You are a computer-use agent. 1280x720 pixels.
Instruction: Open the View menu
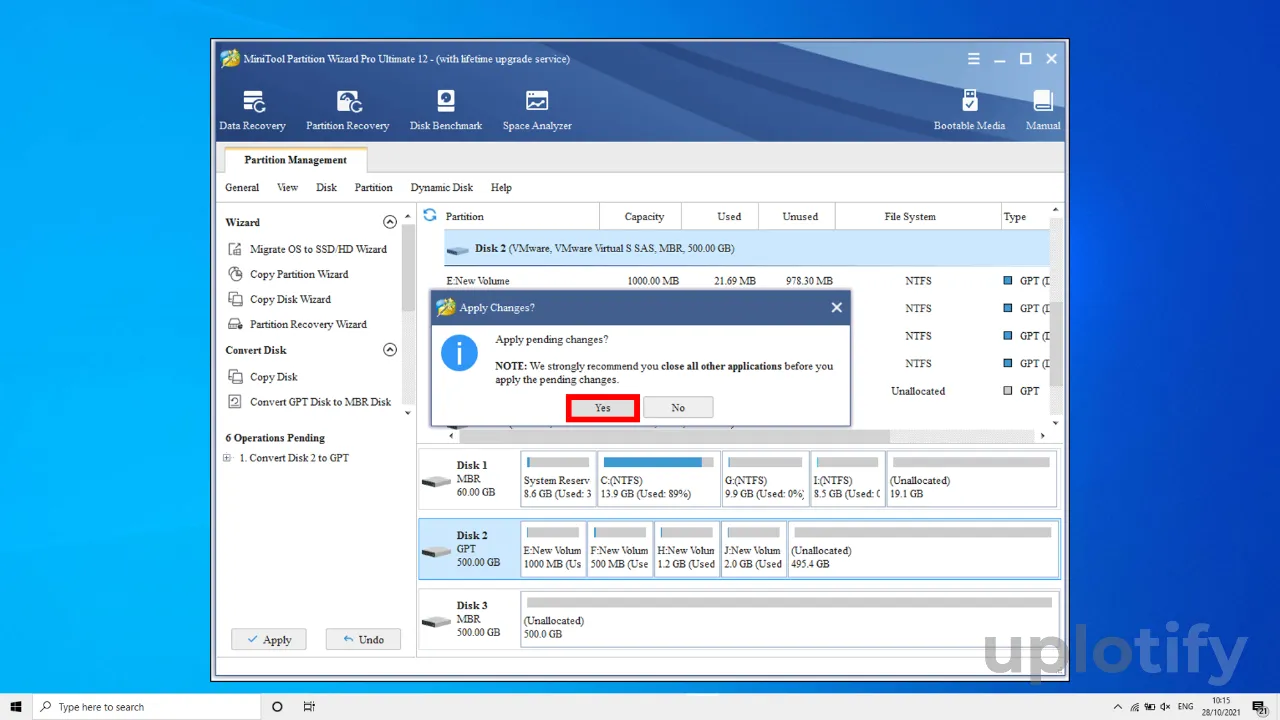[x=287, y=187]
